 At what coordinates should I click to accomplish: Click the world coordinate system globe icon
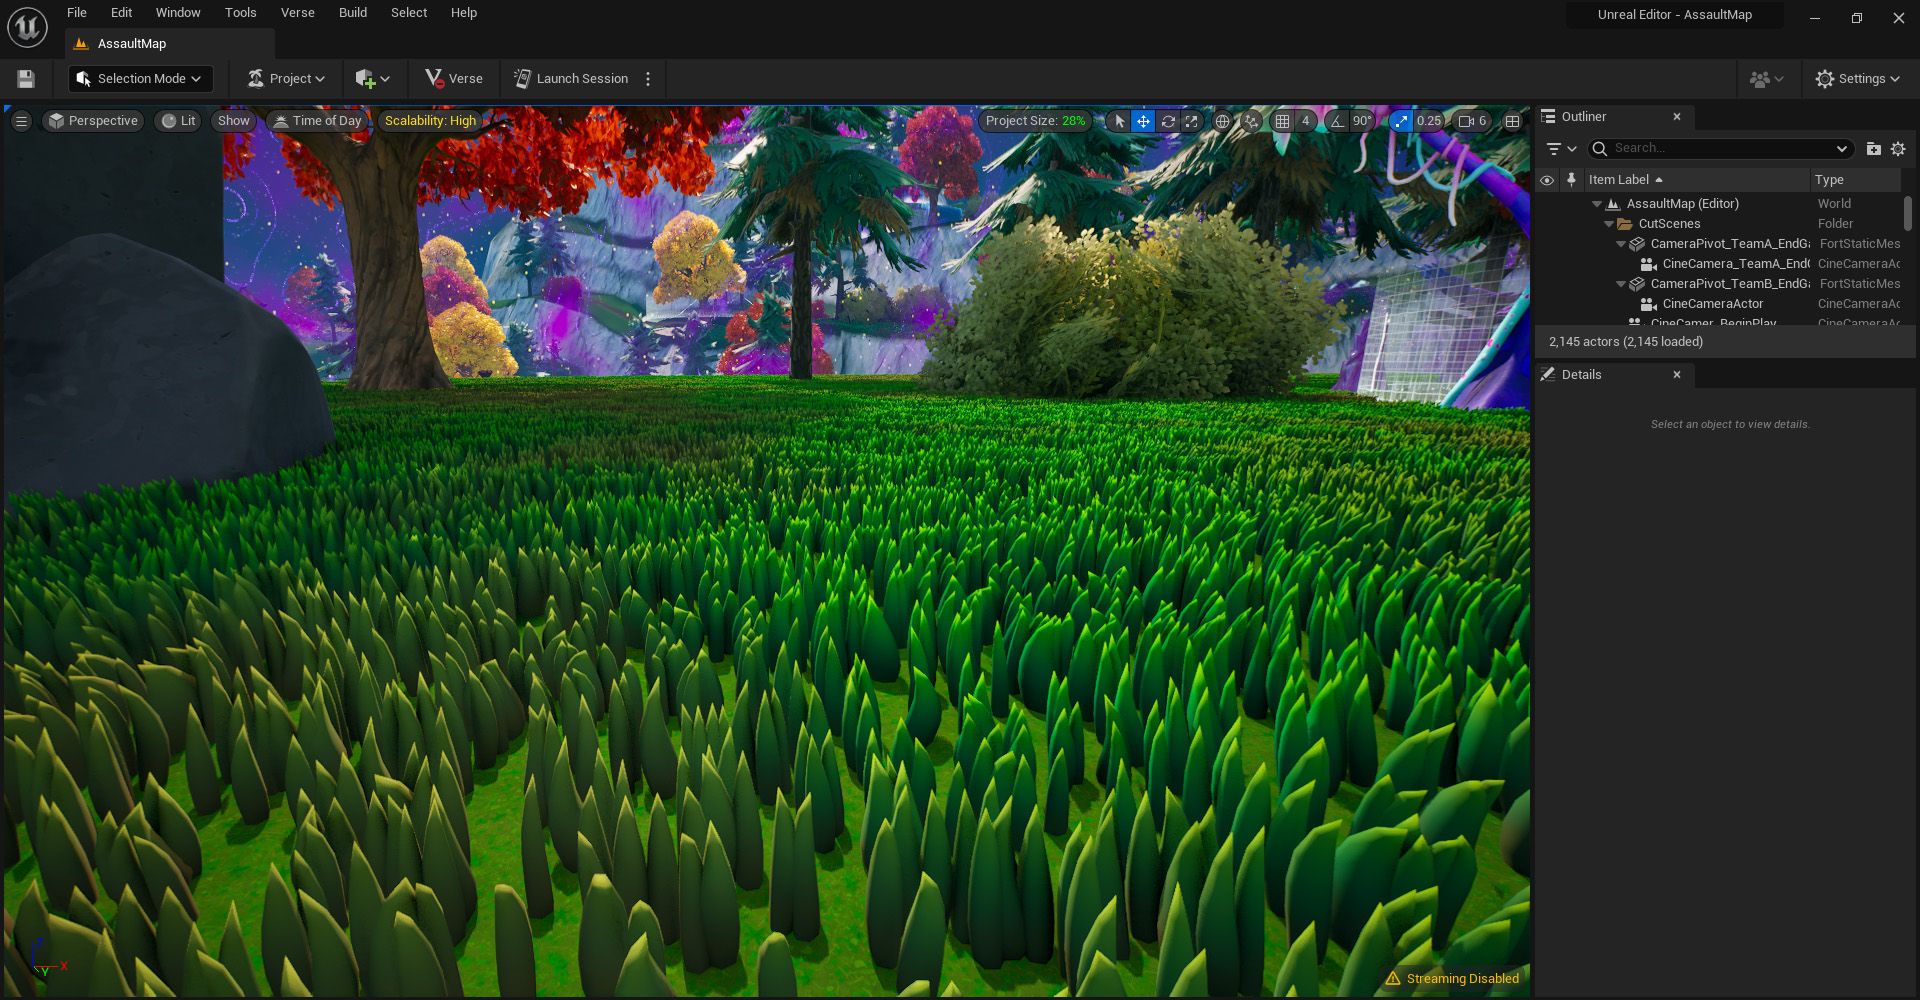pyautogui.click(x=1222, y=121)
